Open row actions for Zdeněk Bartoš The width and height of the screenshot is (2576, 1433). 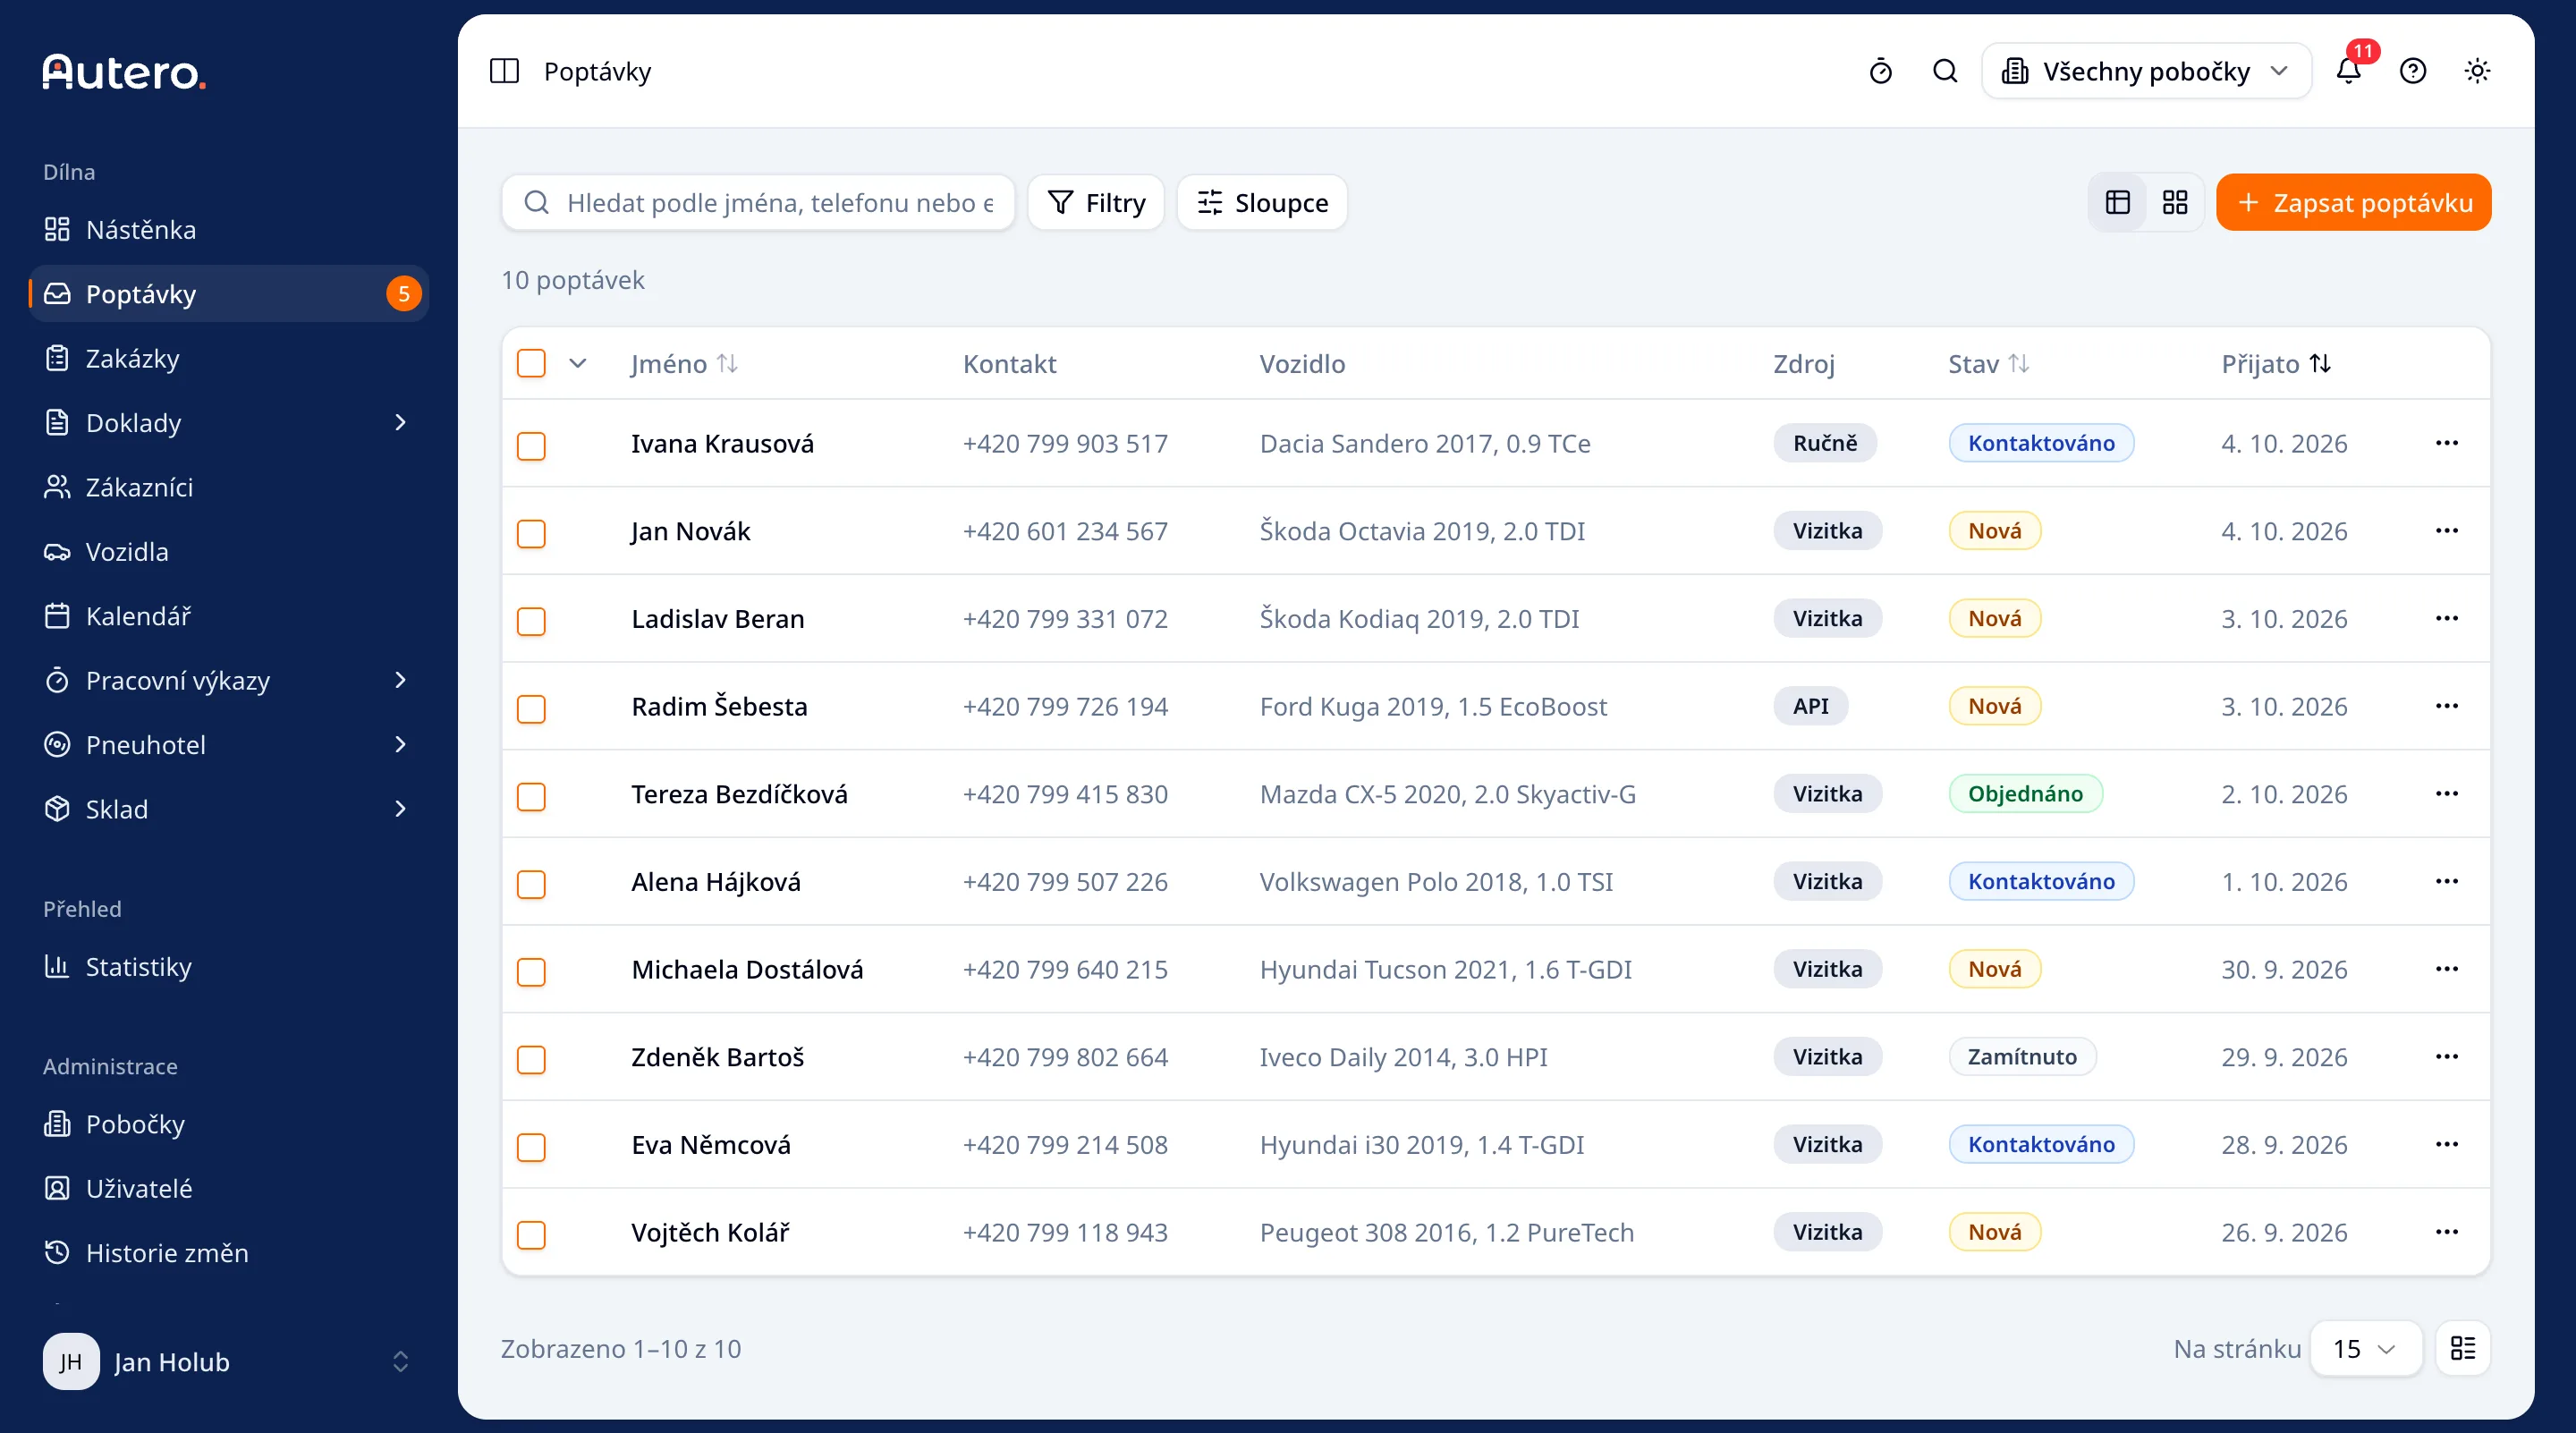(x=2446, y=1057)
